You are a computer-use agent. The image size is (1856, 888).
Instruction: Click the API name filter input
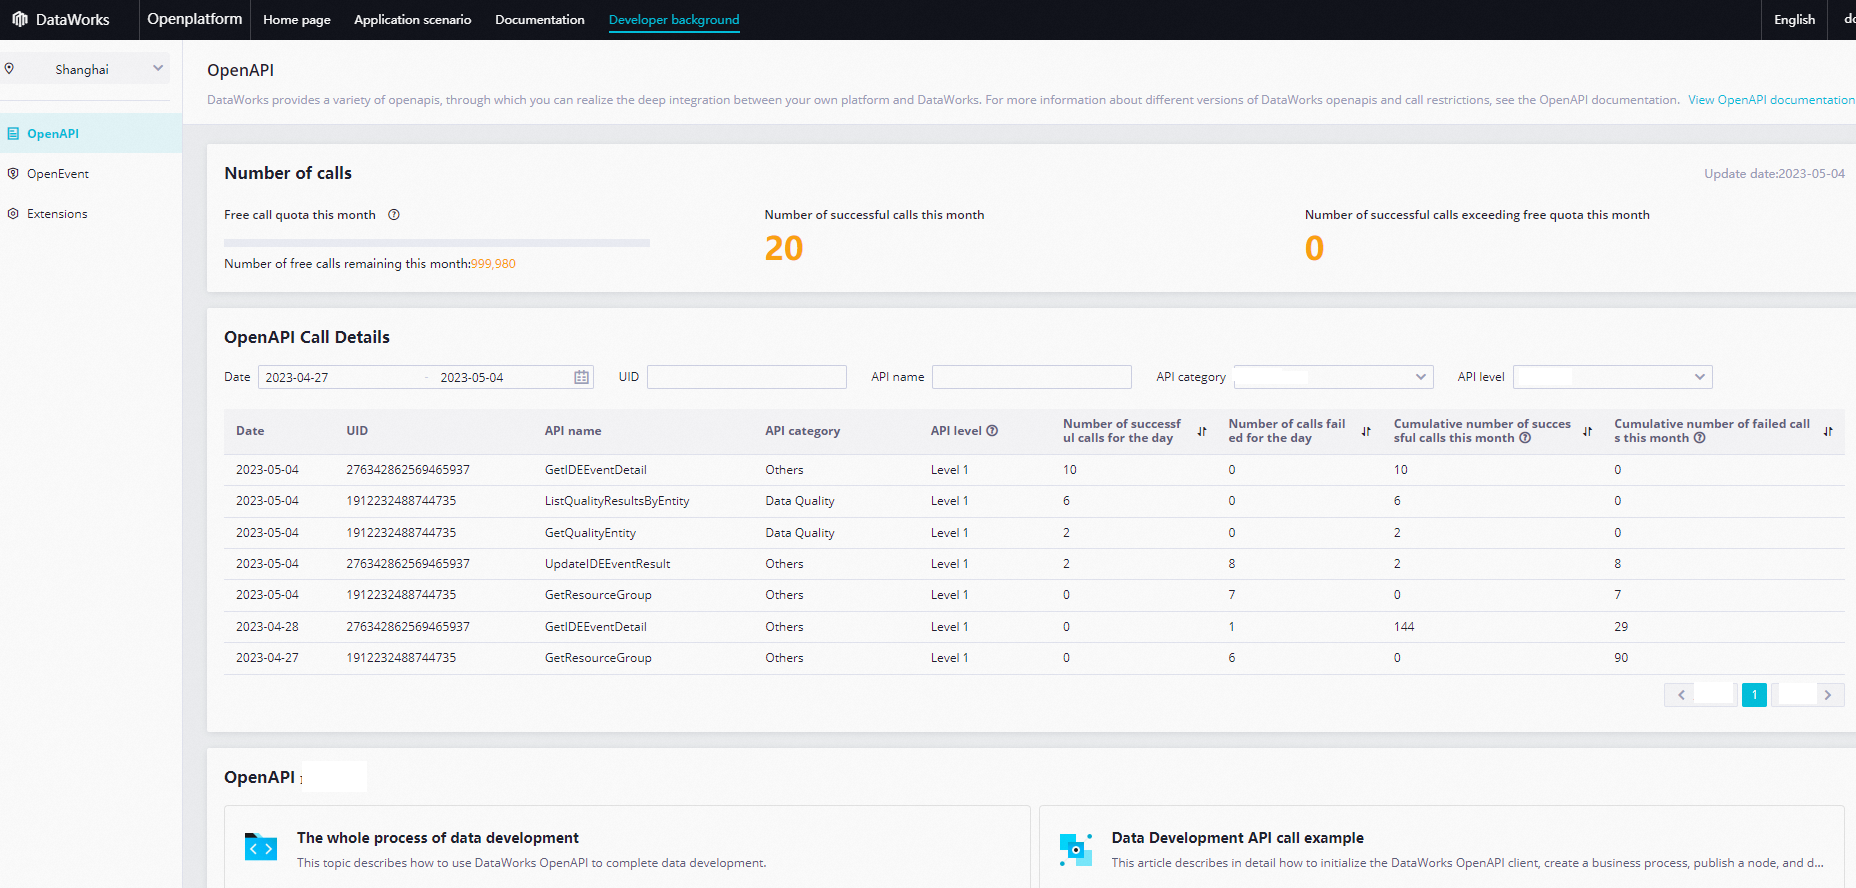[x=1031, y=377]
